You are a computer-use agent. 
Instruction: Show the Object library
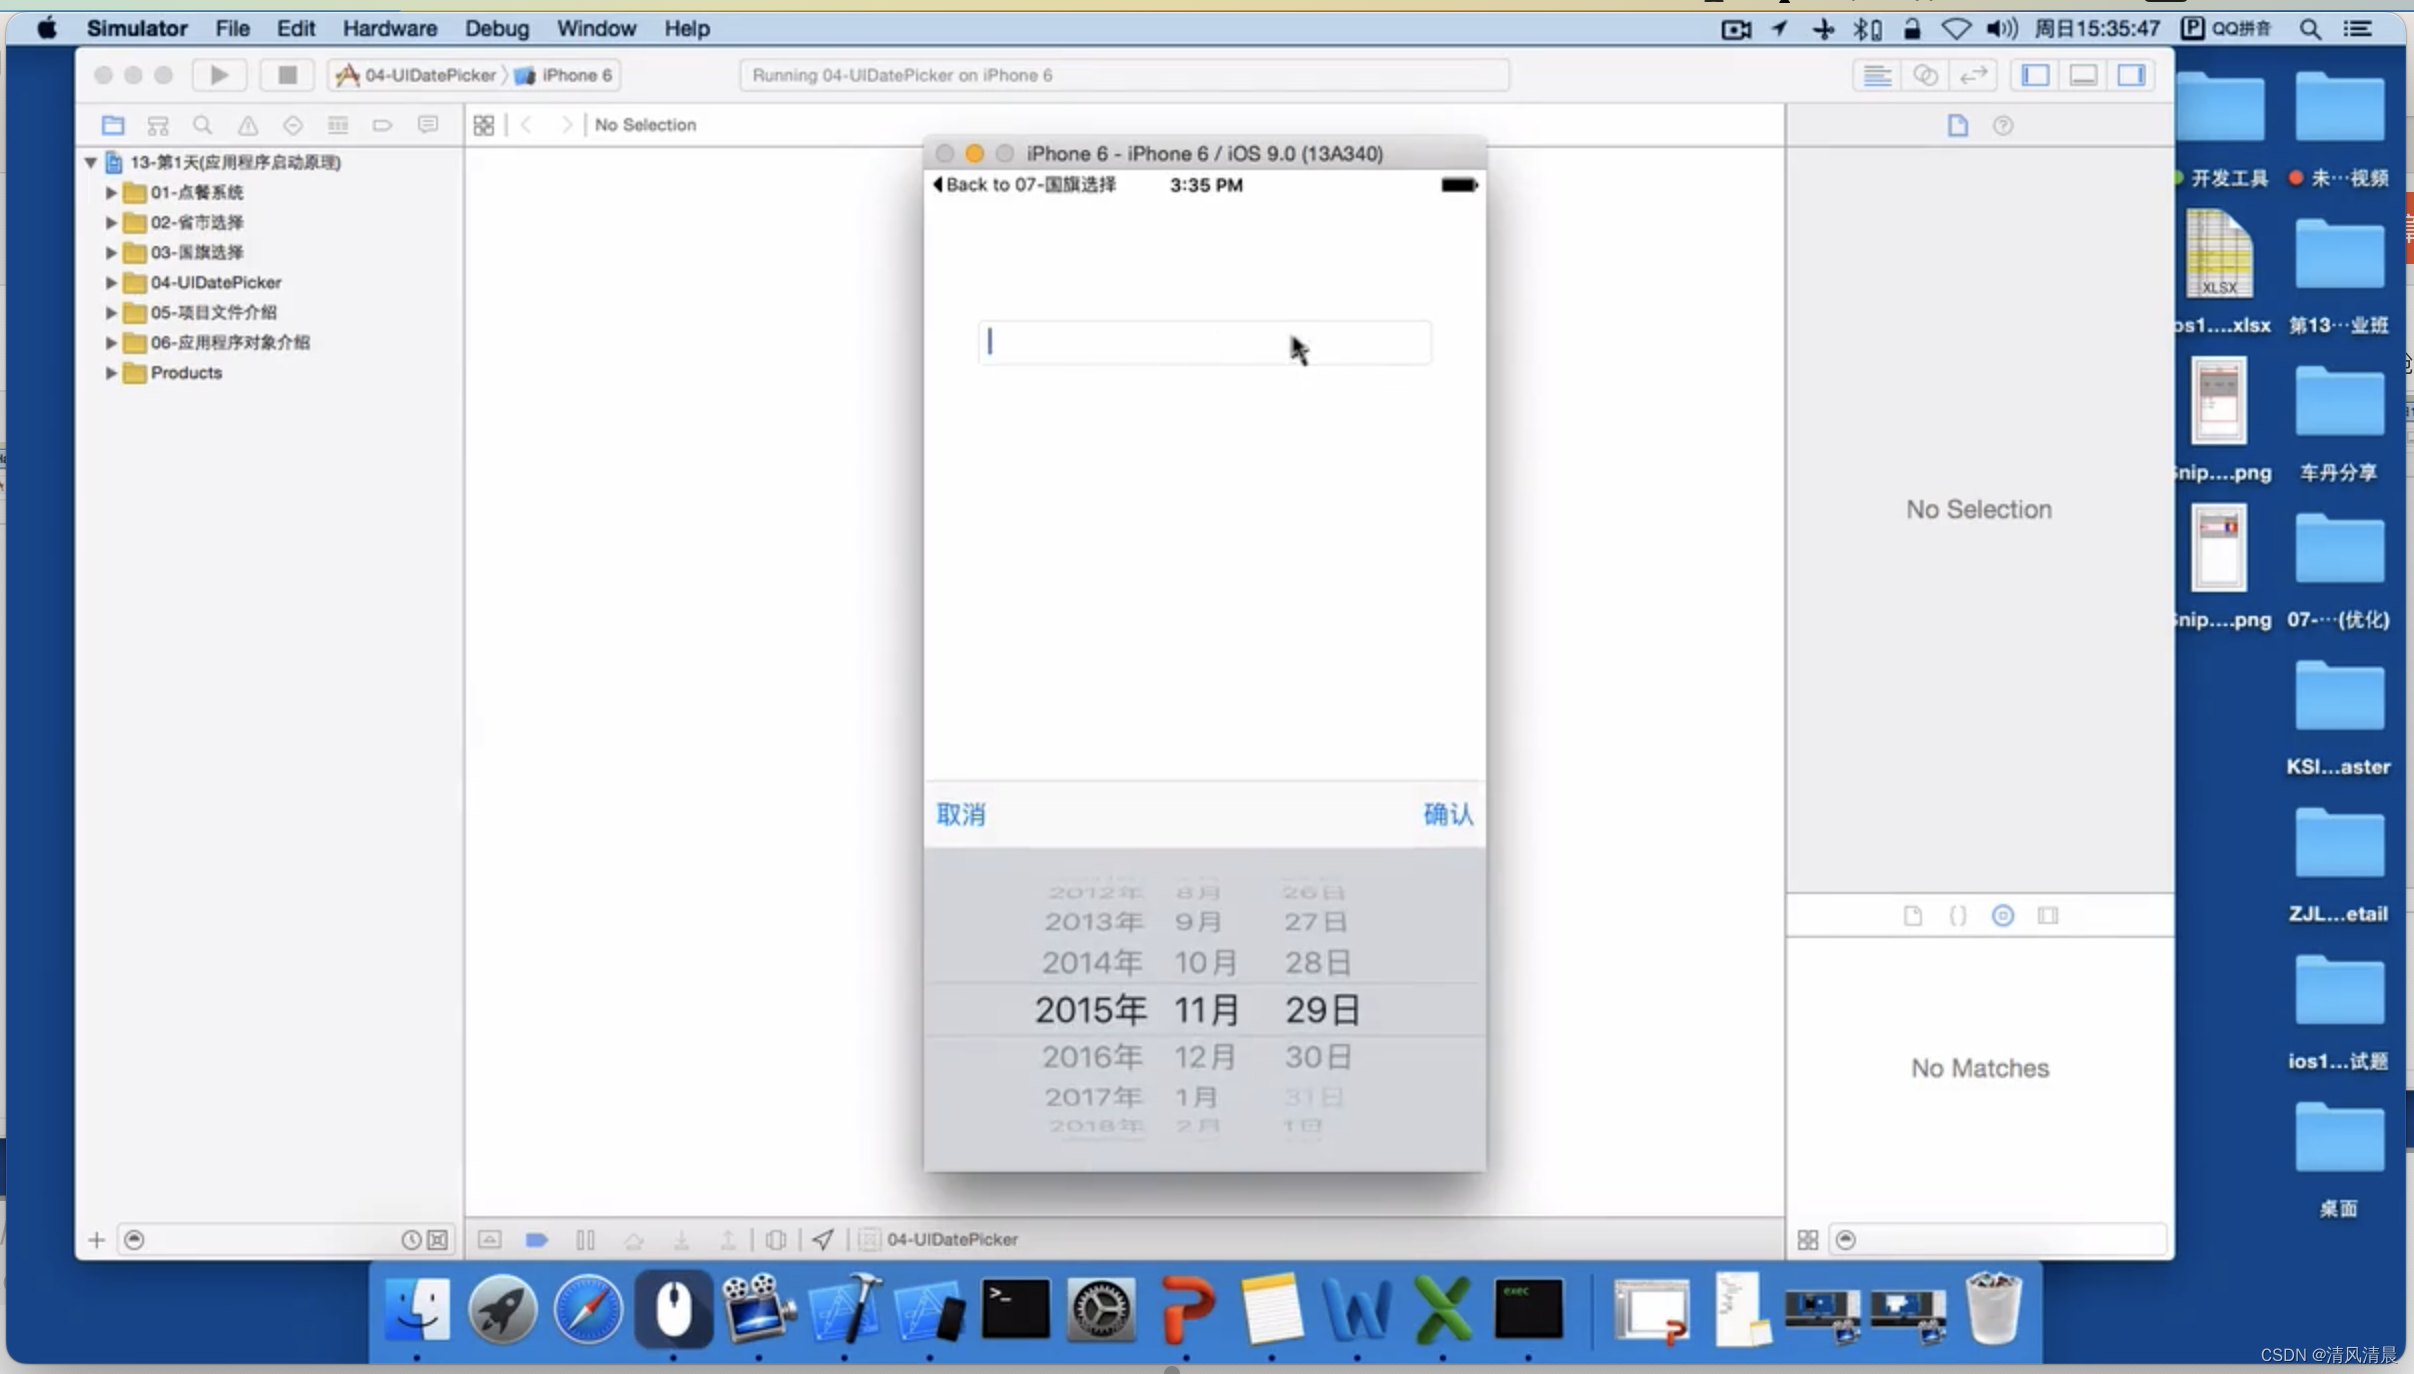[2003, 915]
